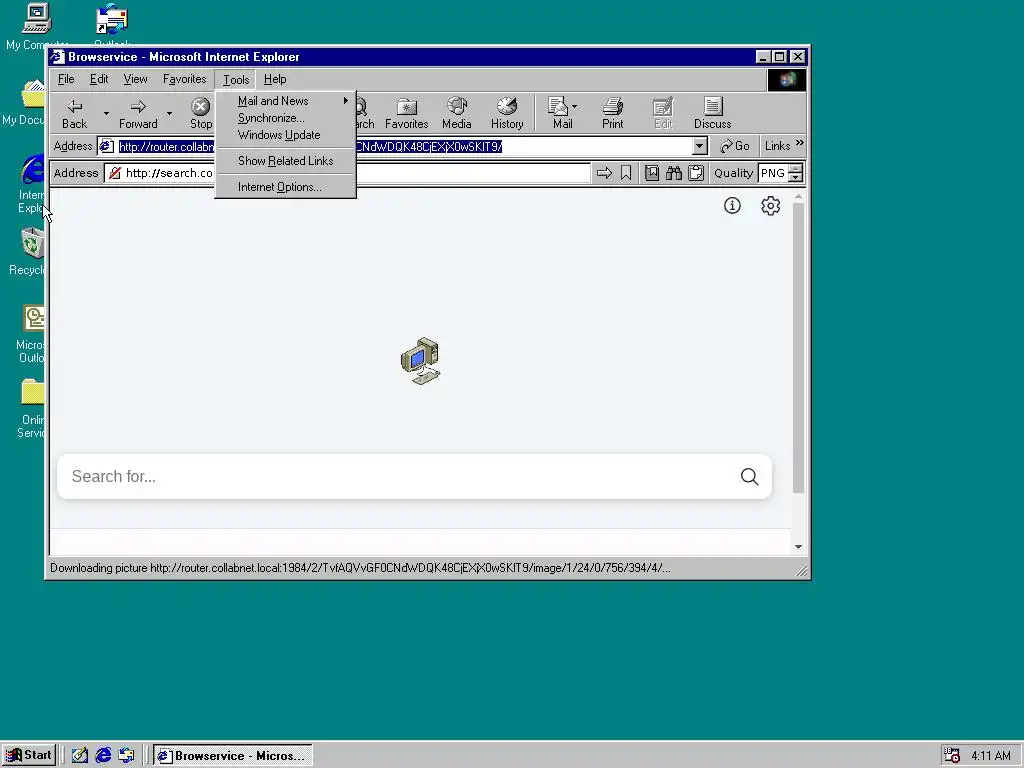Click the Browservice bookmark ribbon icon
The image size is (1024, 768).
[626, 173]
